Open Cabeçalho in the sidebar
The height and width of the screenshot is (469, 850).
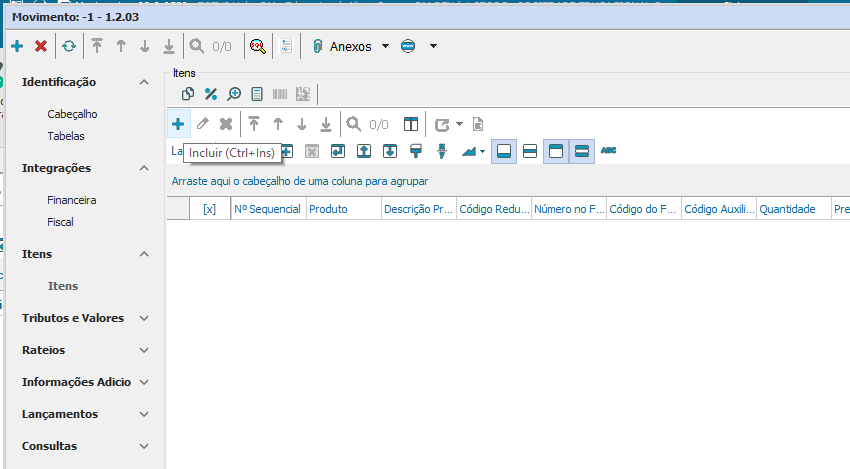click(72, 114)
